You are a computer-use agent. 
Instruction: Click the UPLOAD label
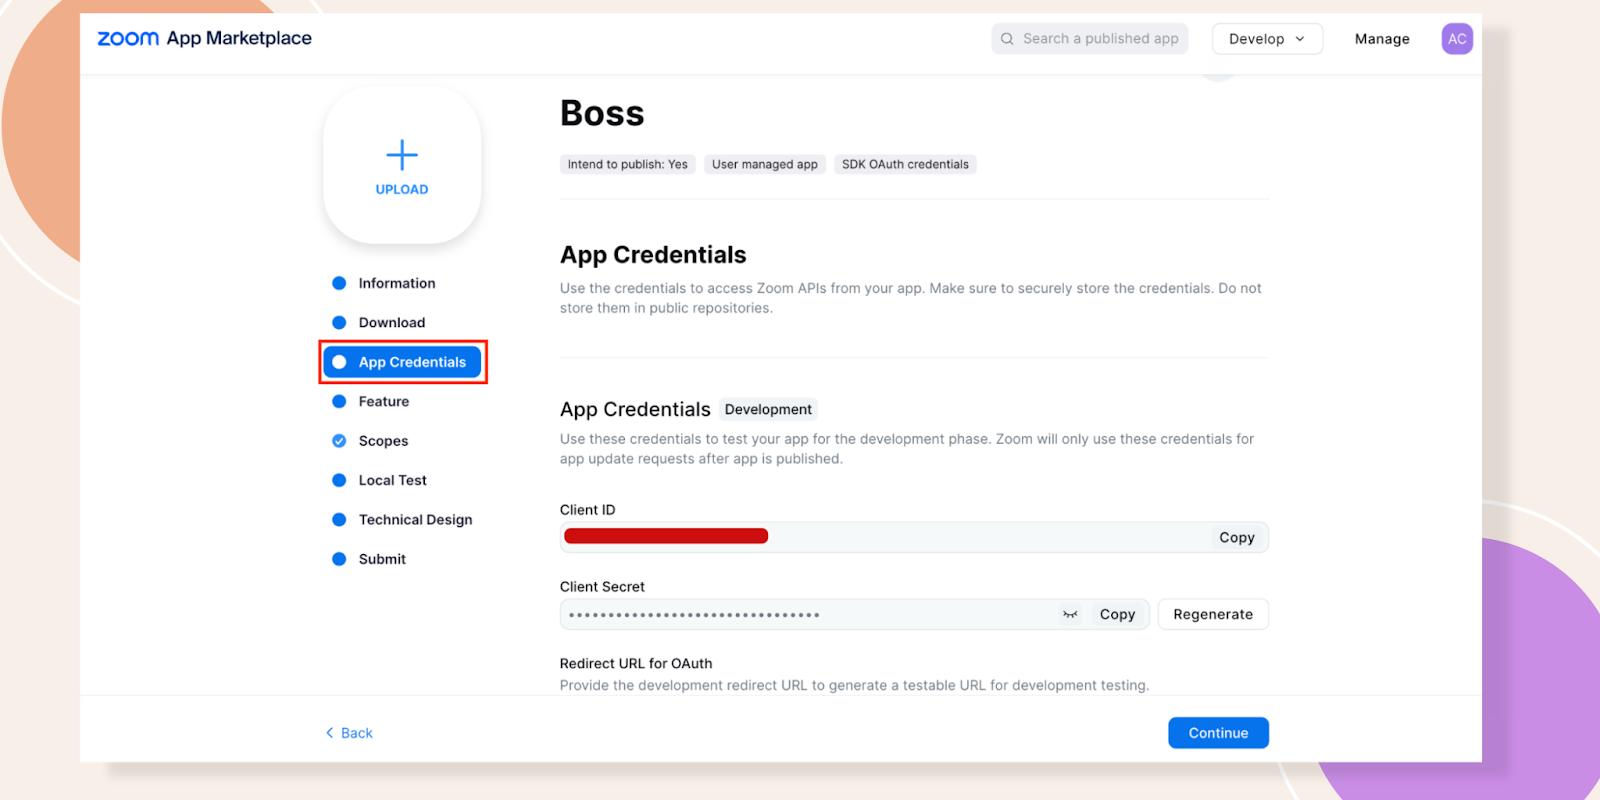pos(402,189)
